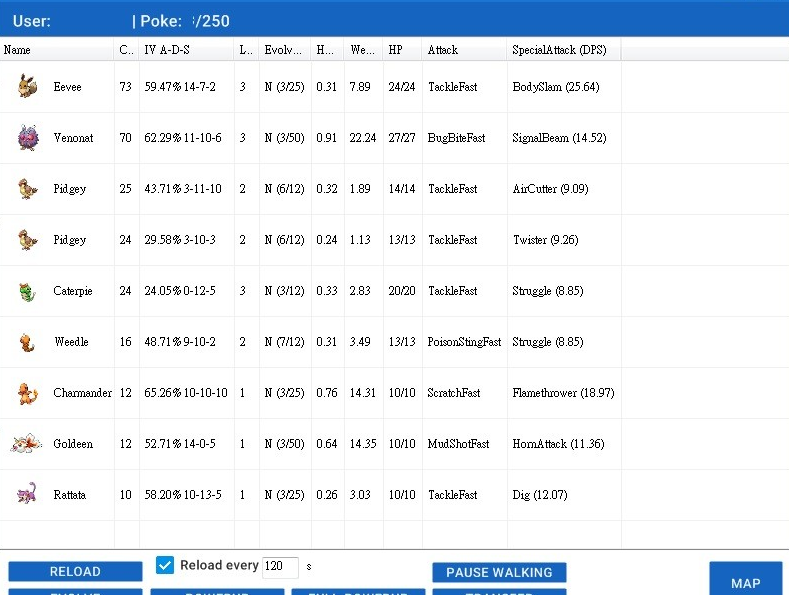The height and width of the screenshot is (595, 789).
Task: Click the Weedle sprite icon
Action: (27, 342)
